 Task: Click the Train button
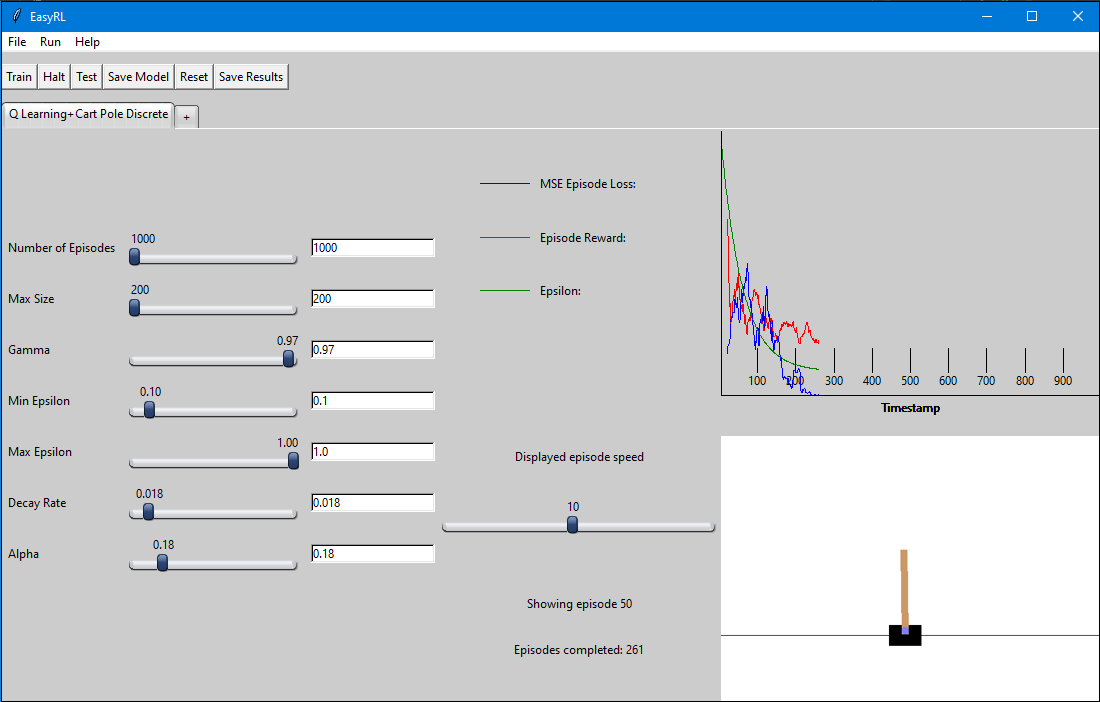19,77
